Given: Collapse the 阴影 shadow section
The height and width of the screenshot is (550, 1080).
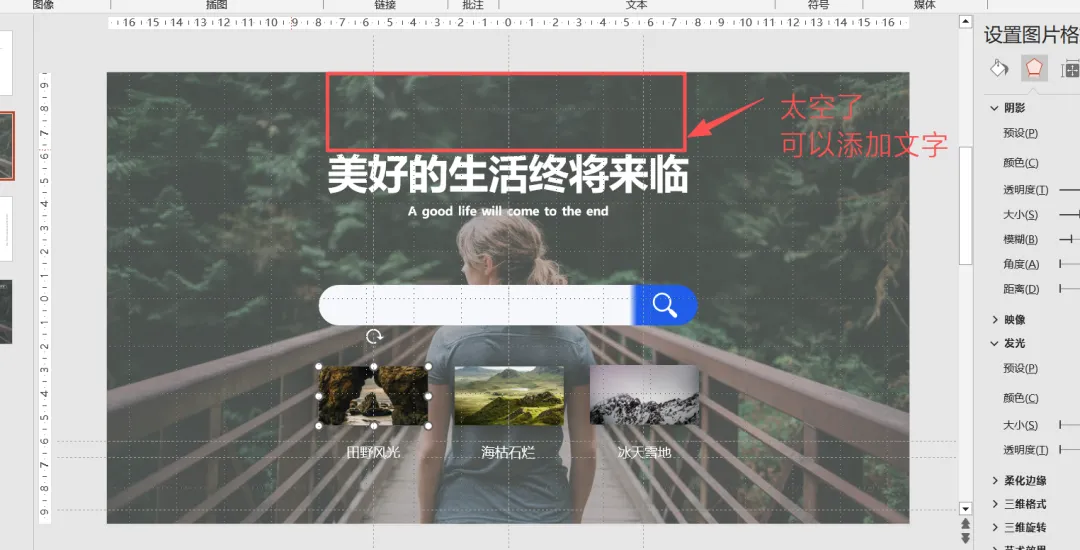Looking at the screenshot, I should pos(994,108).
